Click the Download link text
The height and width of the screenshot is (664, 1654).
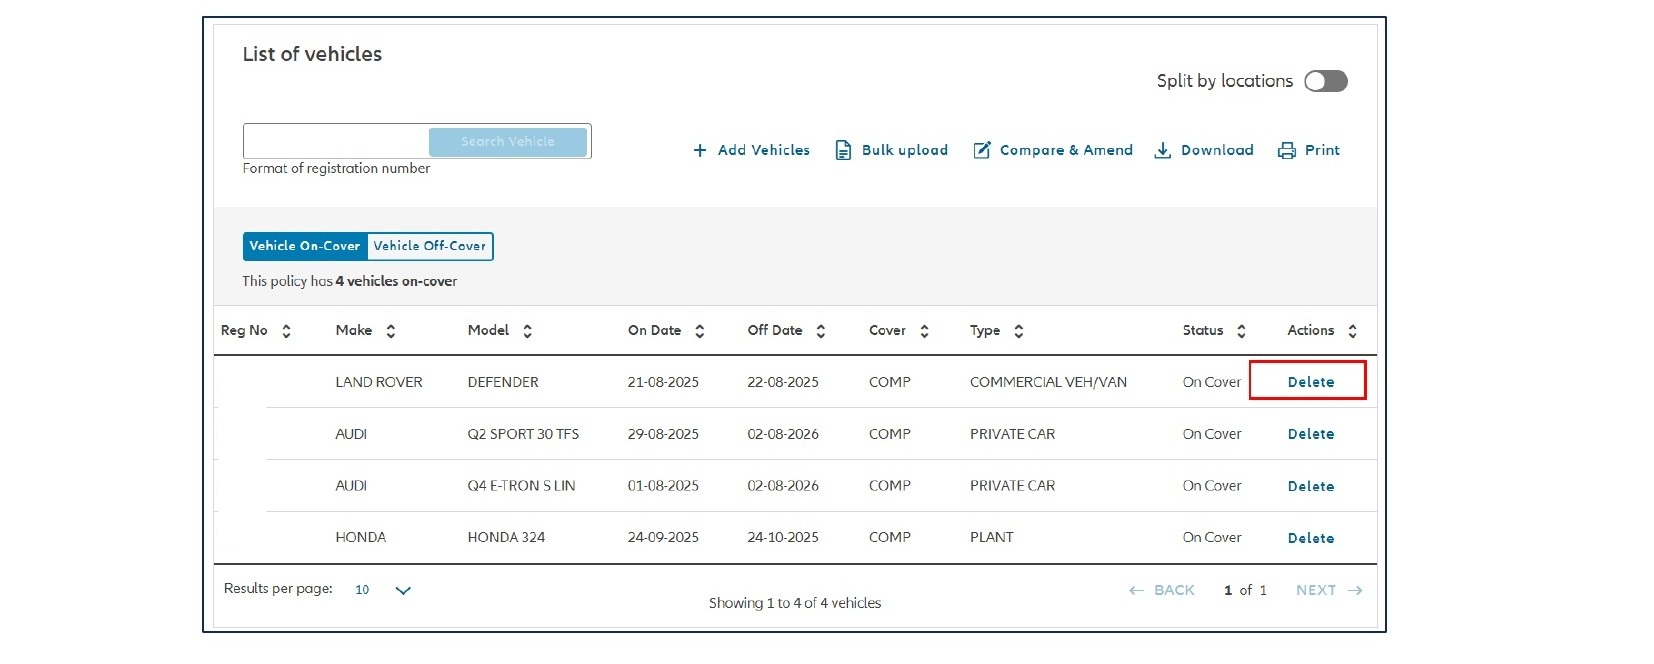coord(1217,150)
